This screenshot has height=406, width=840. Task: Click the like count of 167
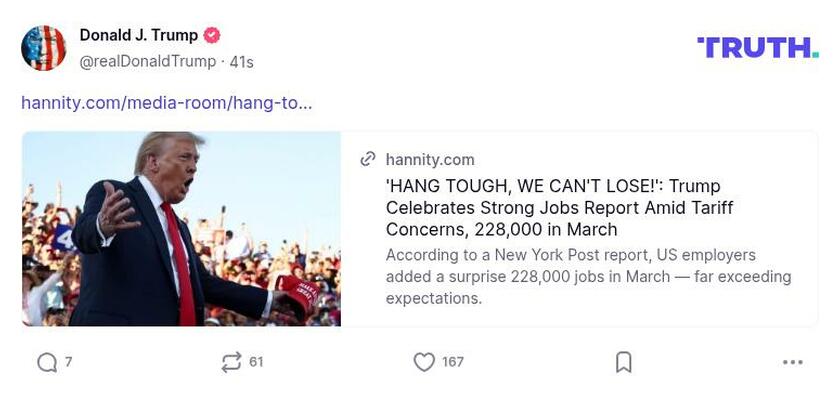point(453,362)
